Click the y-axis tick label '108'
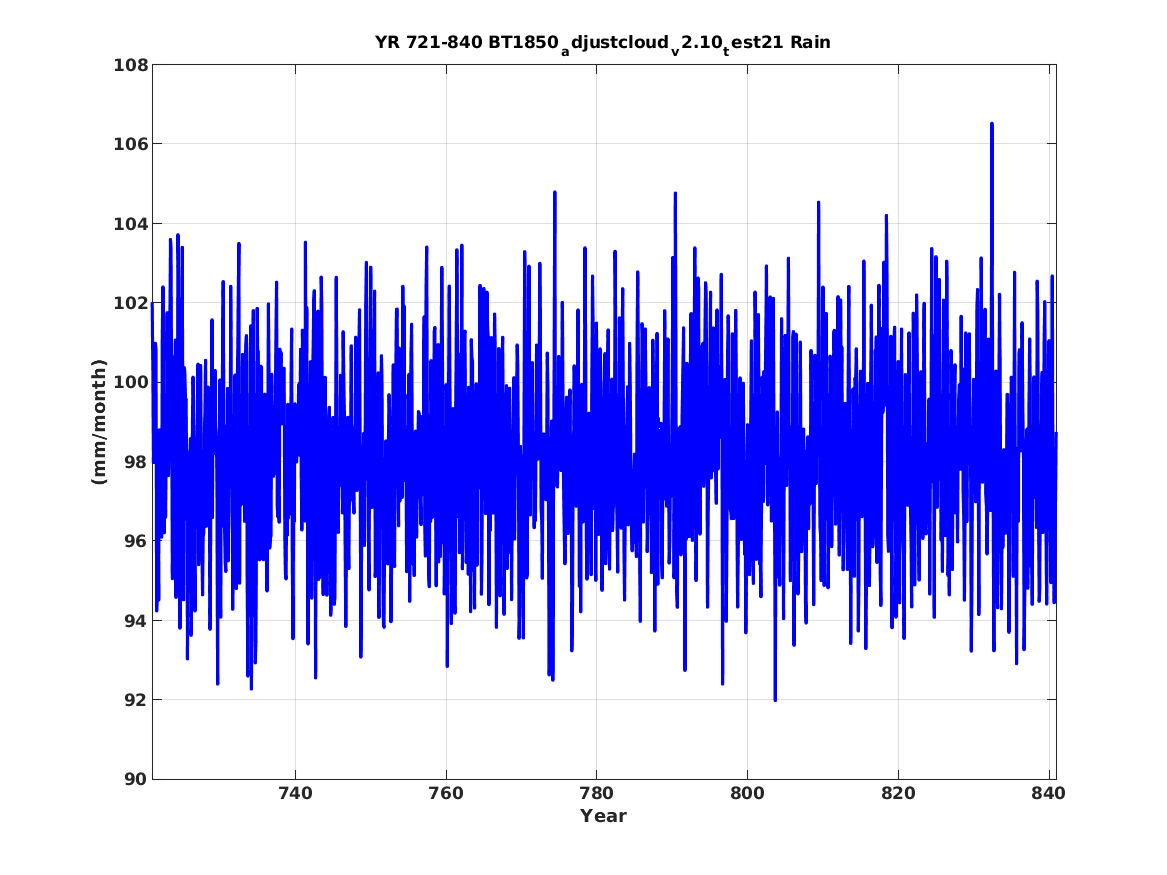 click(130, 65)
